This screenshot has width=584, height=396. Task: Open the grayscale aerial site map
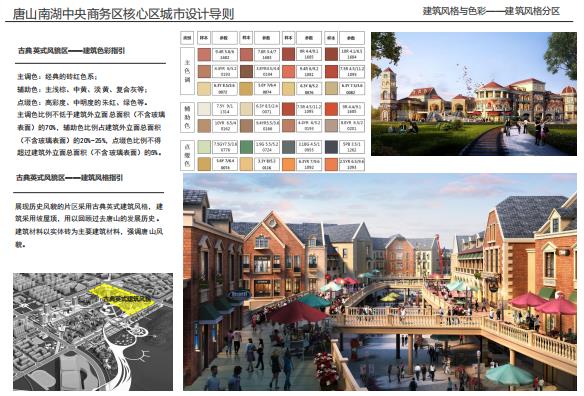[x=93, y=332]
